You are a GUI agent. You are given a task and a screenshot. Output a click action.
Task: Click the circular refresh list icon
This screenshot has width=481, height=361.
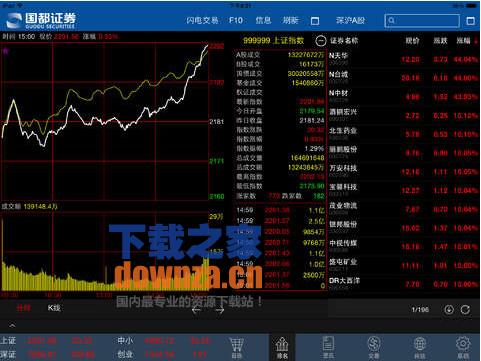click(x=465, y=310)
